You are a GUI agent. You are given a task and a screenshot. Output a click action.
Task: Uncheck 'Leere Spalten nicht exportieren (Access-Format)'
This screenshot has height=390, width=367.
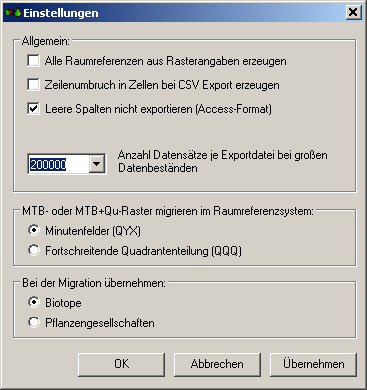[33, 109]
